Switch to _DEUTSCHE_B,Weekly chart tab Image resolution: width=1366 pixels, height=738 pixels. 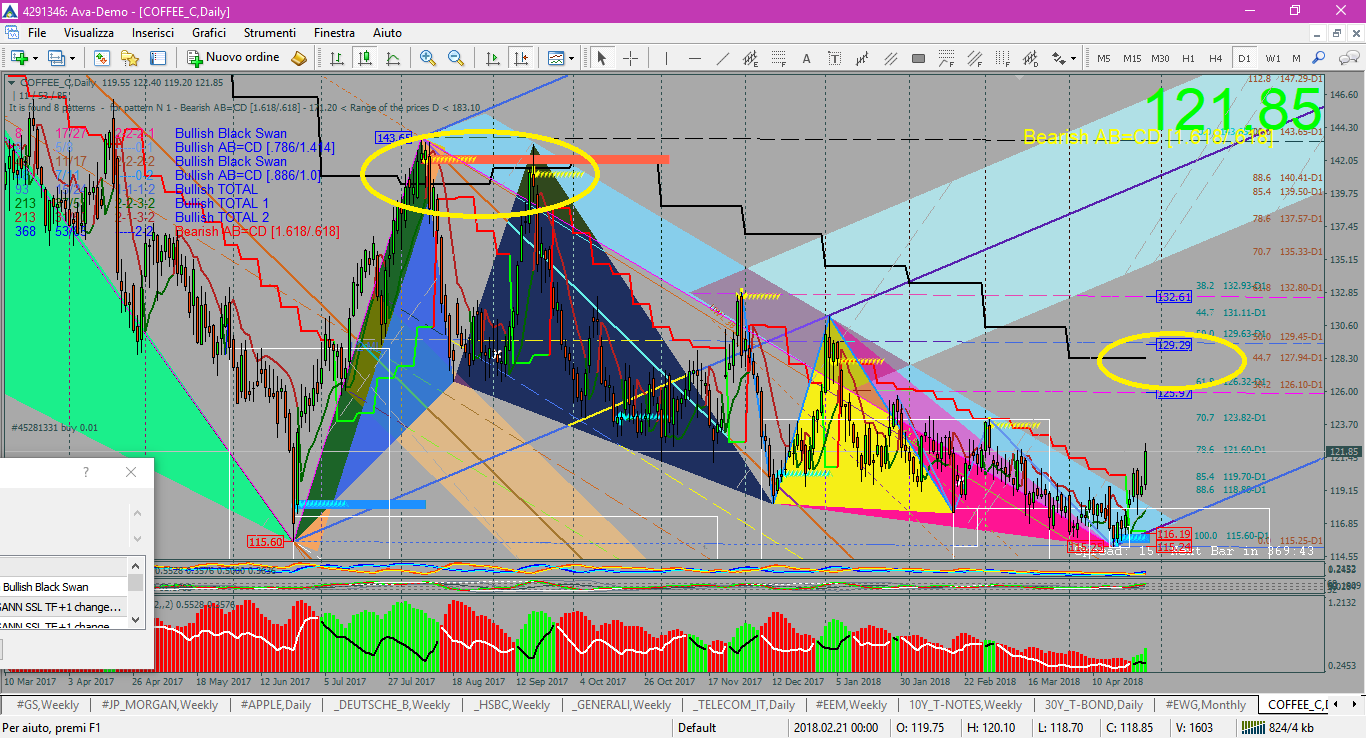[x=392, y=705]
